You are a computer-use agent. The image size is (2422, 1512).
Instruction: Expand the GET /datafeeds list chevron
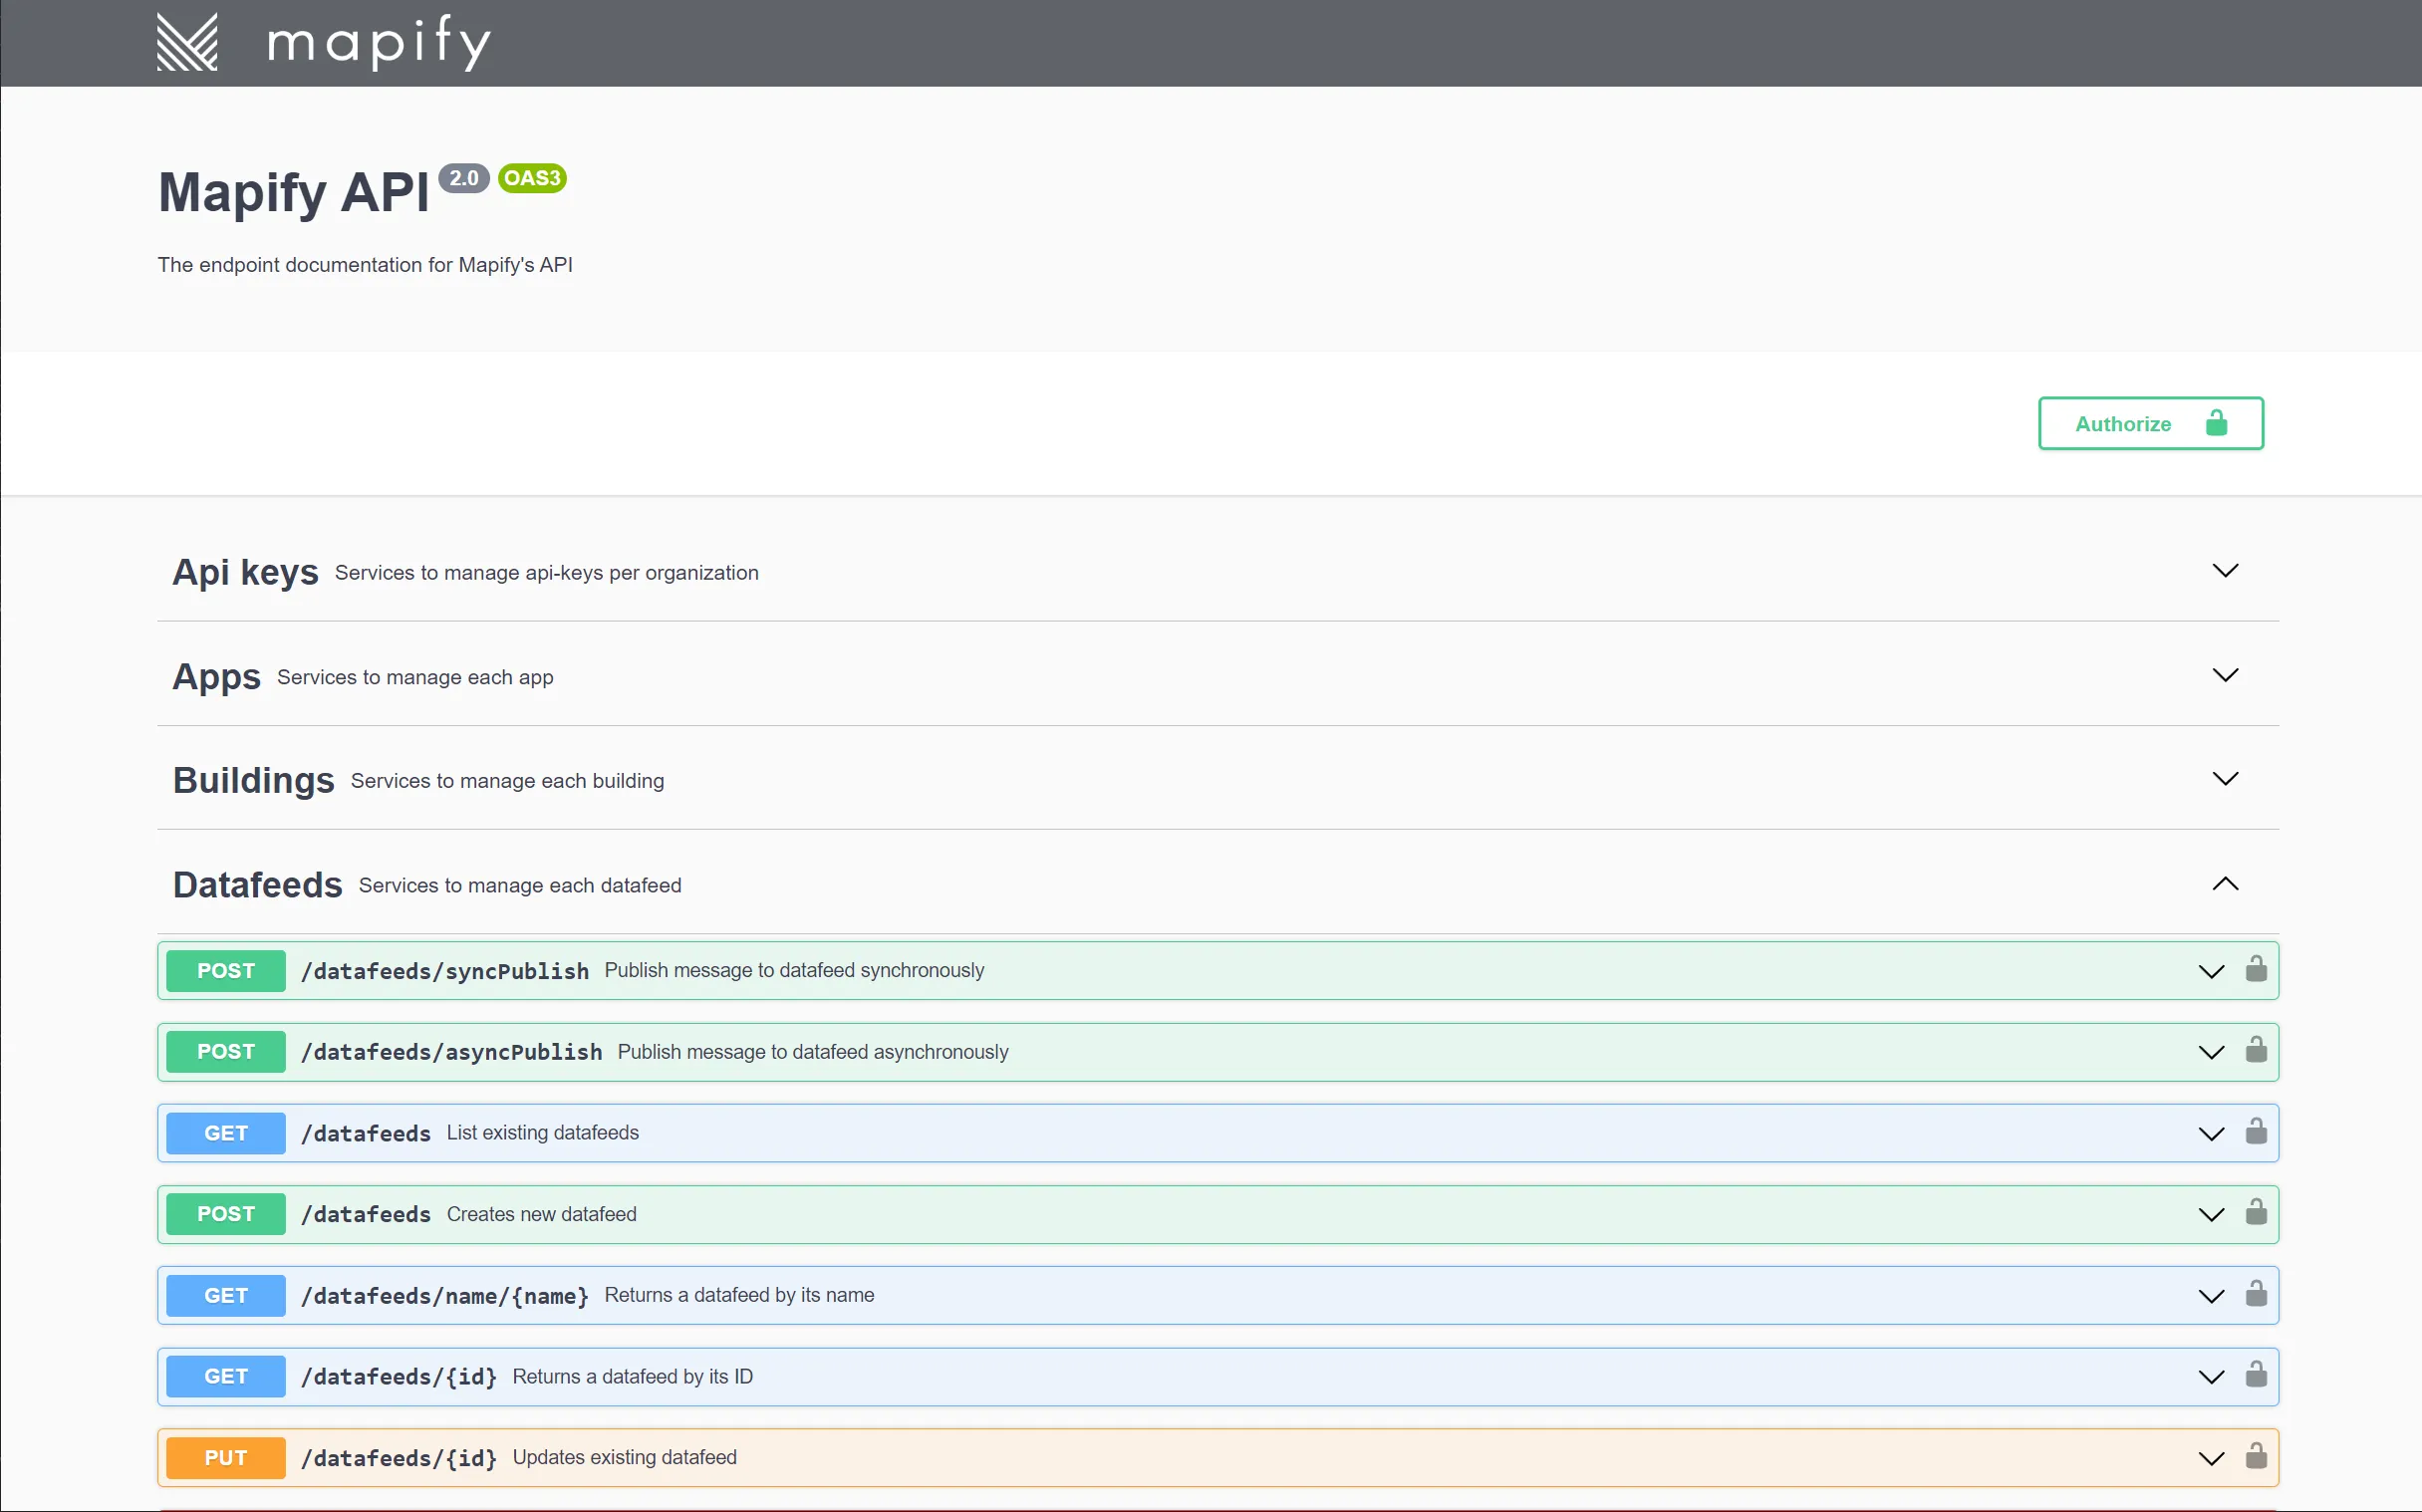point(2210,1134)
